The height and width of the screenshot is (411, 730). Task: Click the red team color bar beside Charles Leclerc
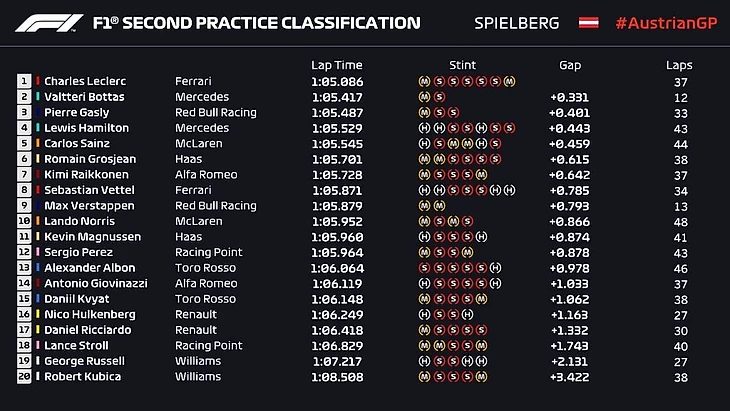(38, 82)
